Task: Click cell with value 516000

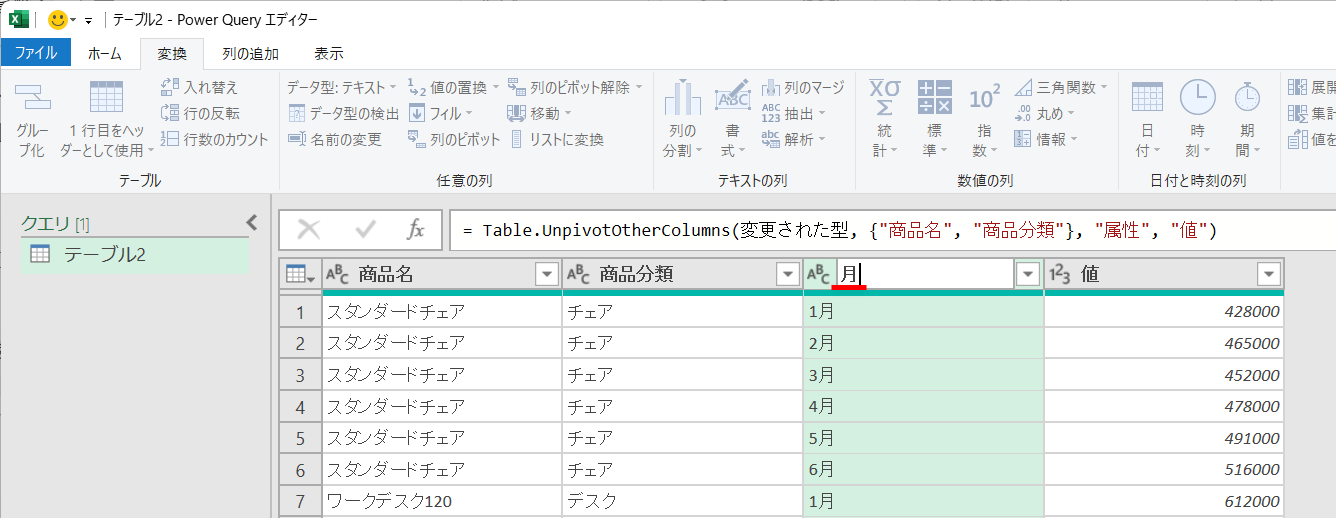Action: pyautogui.click(x=1164, y=470)
